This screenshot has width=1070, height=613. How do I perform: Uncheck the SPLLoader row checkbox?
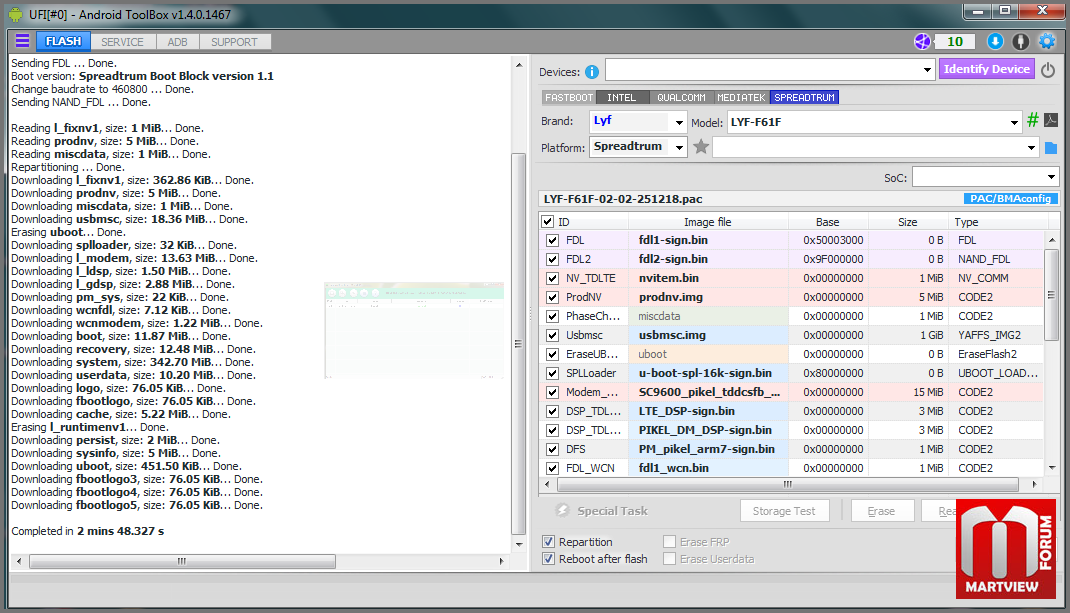pos(552,373)
